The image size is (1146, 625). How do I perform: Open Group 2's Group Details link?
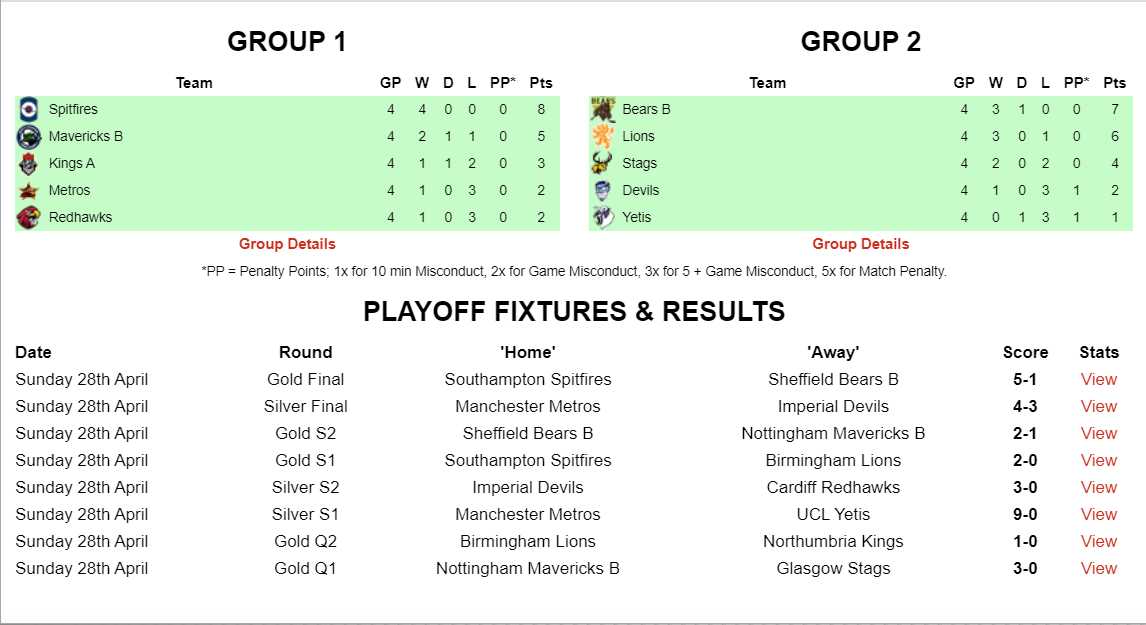point(861,244)
